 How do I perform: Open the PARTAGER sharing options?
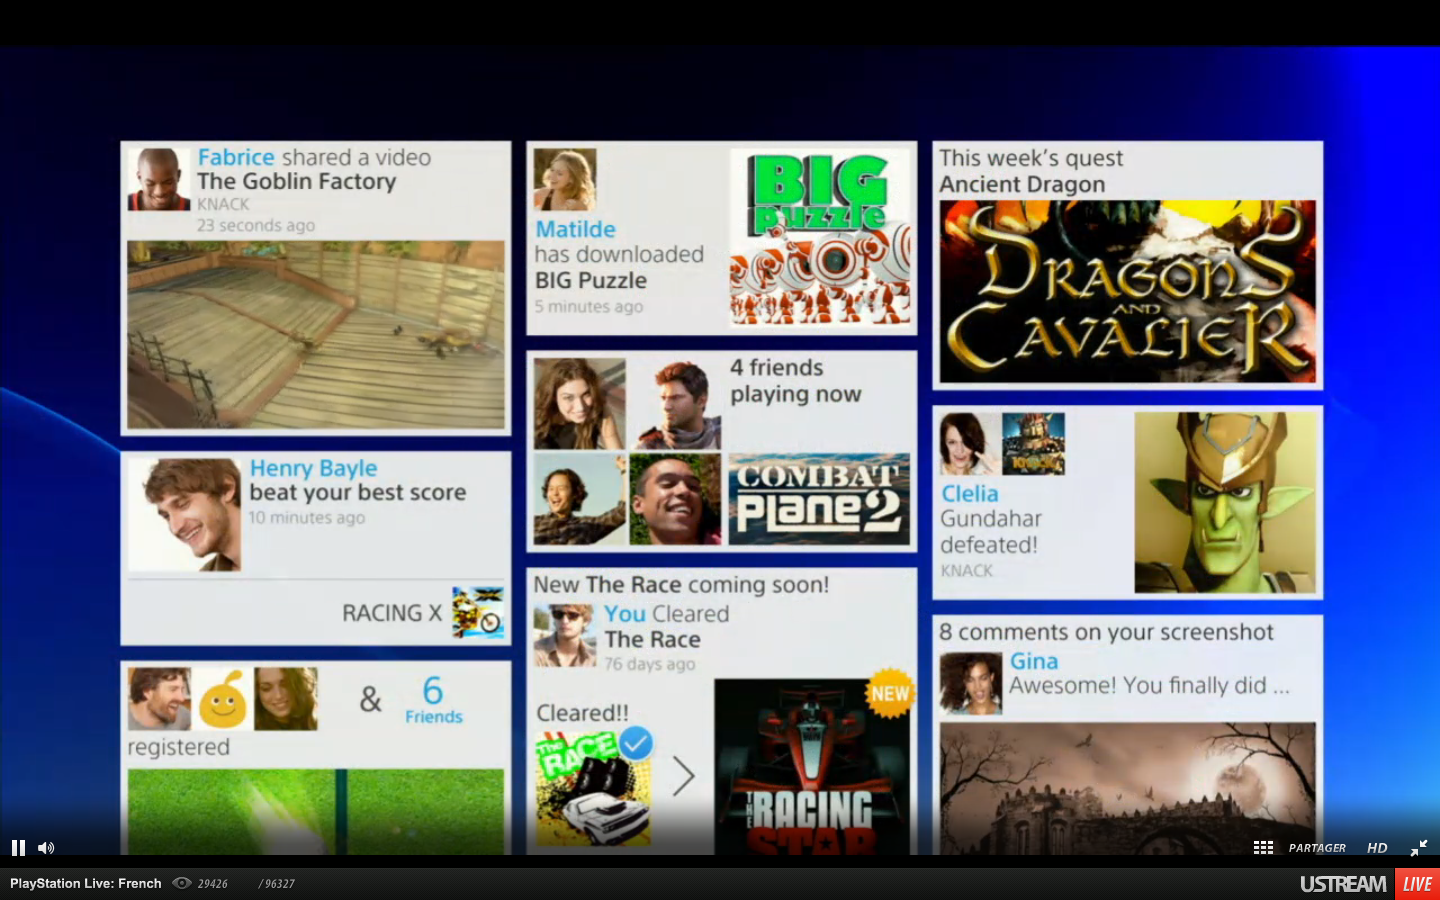tap(1316, 847)
